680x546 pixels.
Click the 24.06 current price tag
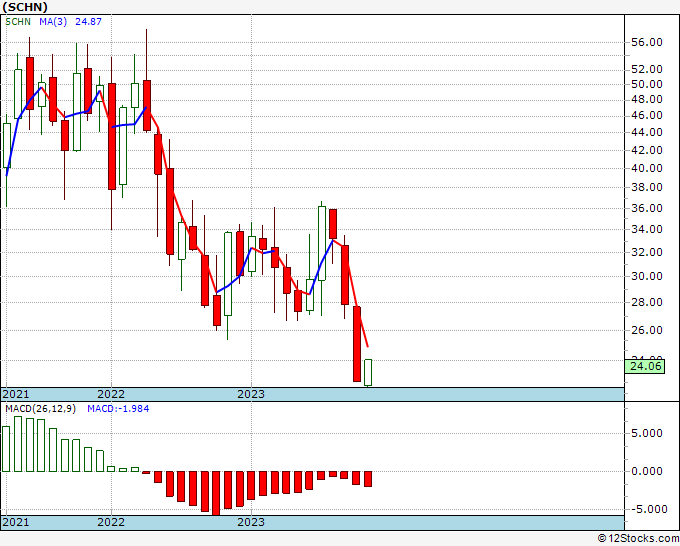[x=645, y=366]
